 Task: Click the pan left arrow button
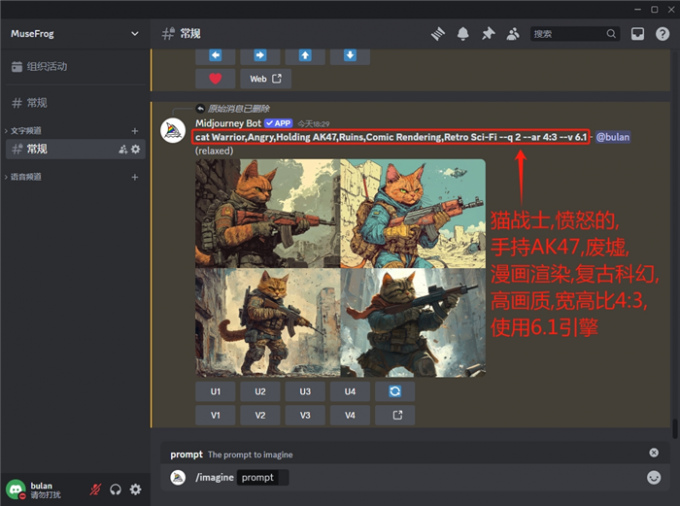coord(215,55)
